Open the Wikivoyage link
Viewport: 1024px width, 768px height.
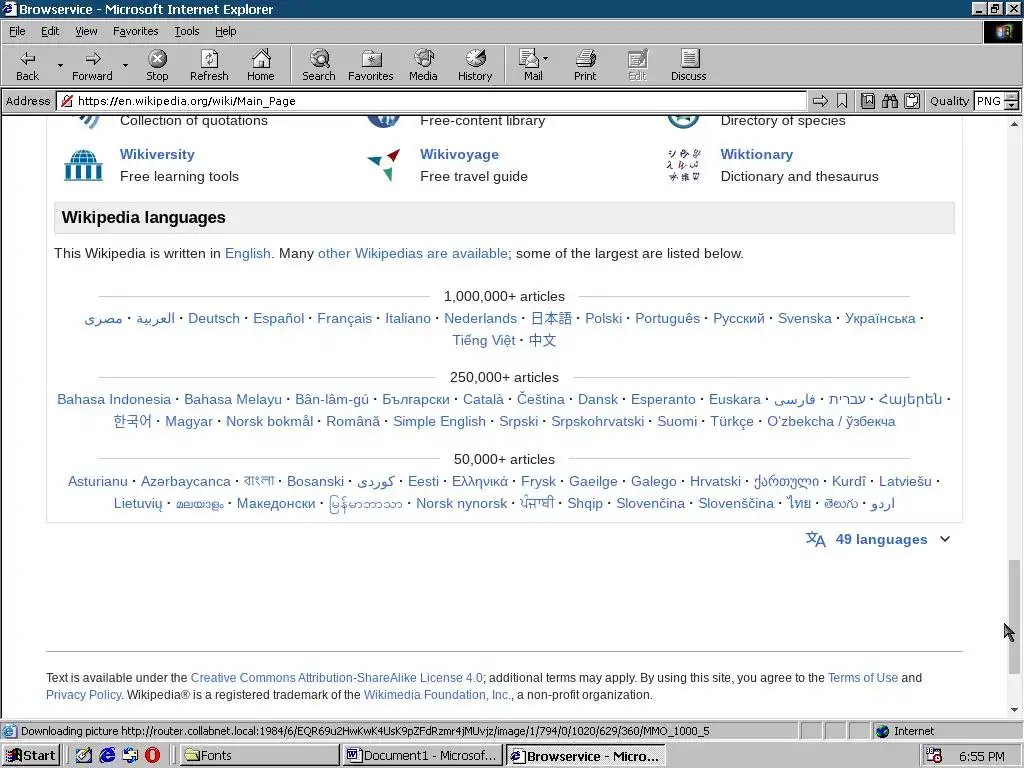click(x=459, y=154)
